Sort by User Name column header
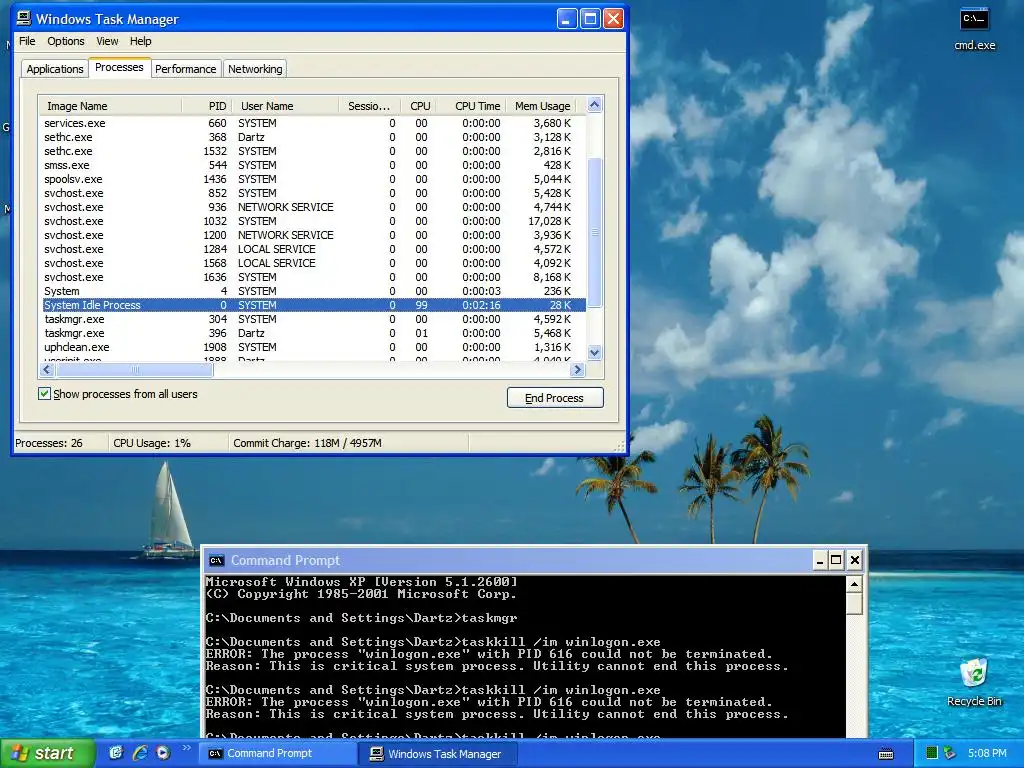Screen dimensions: 1024x768 [x=286, y=106]
